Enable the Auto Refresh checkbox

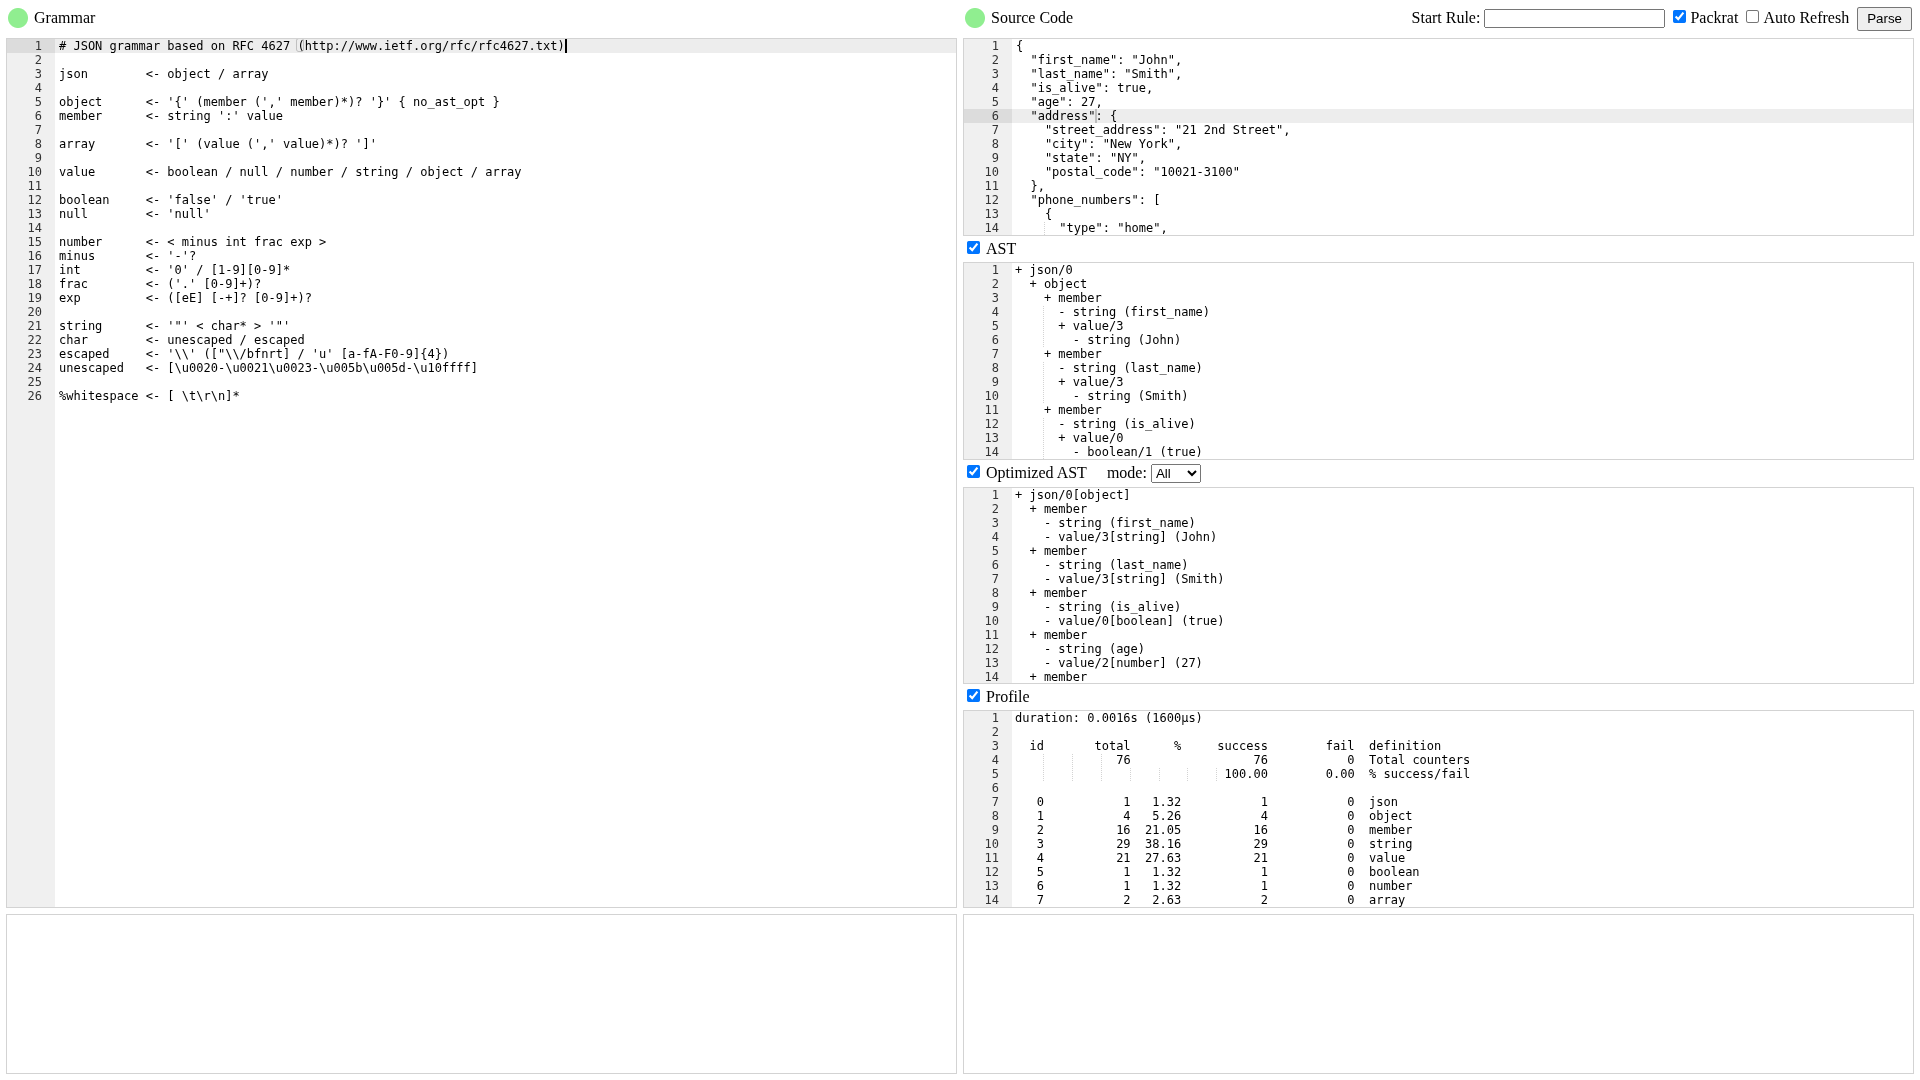(x=1752, y=17)
